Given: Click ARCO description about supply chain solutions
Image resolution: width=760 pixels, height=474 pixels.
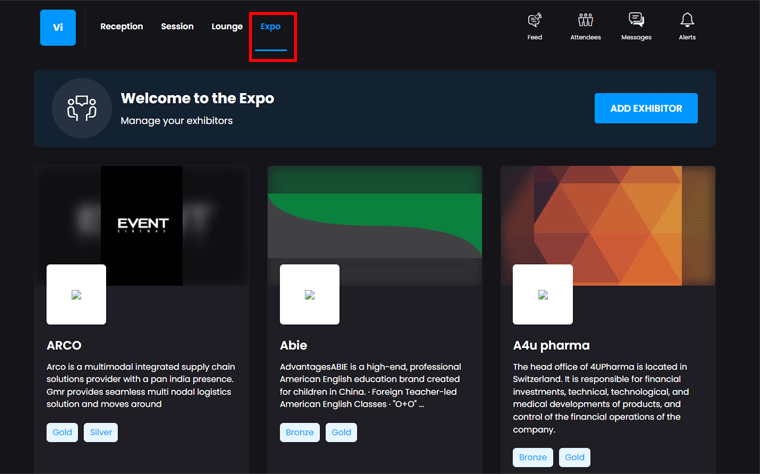Looking at the screenshot, I should (141, 385).
